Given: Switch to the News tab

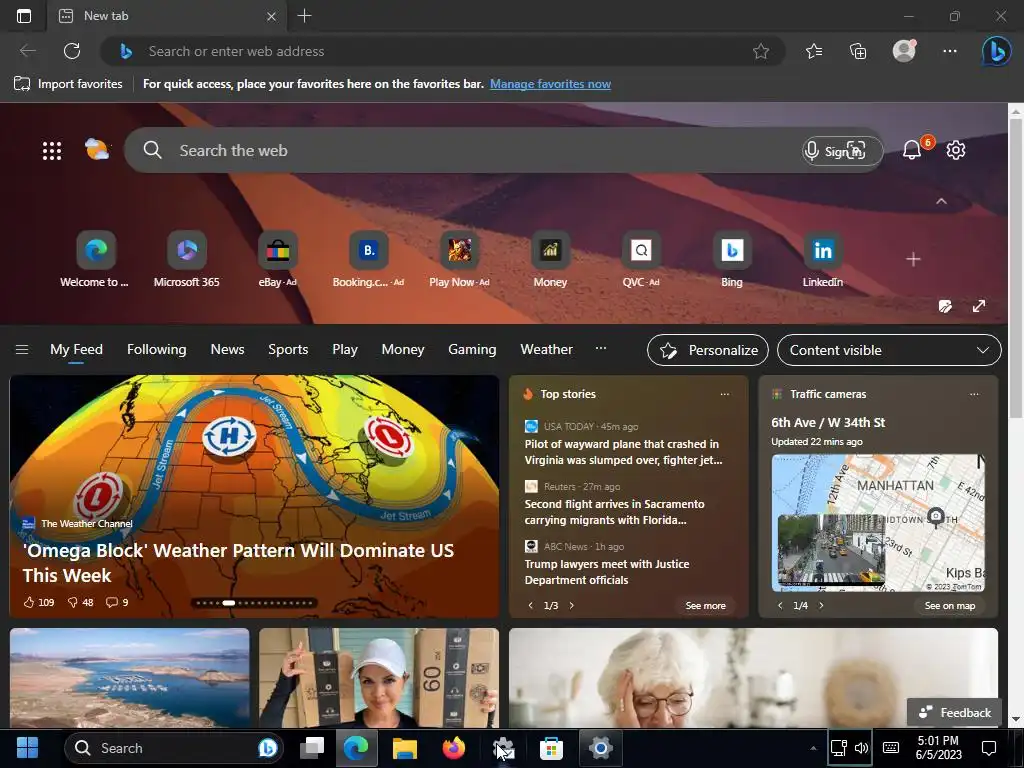Looking at the screenshot, I should coord(227,349).
